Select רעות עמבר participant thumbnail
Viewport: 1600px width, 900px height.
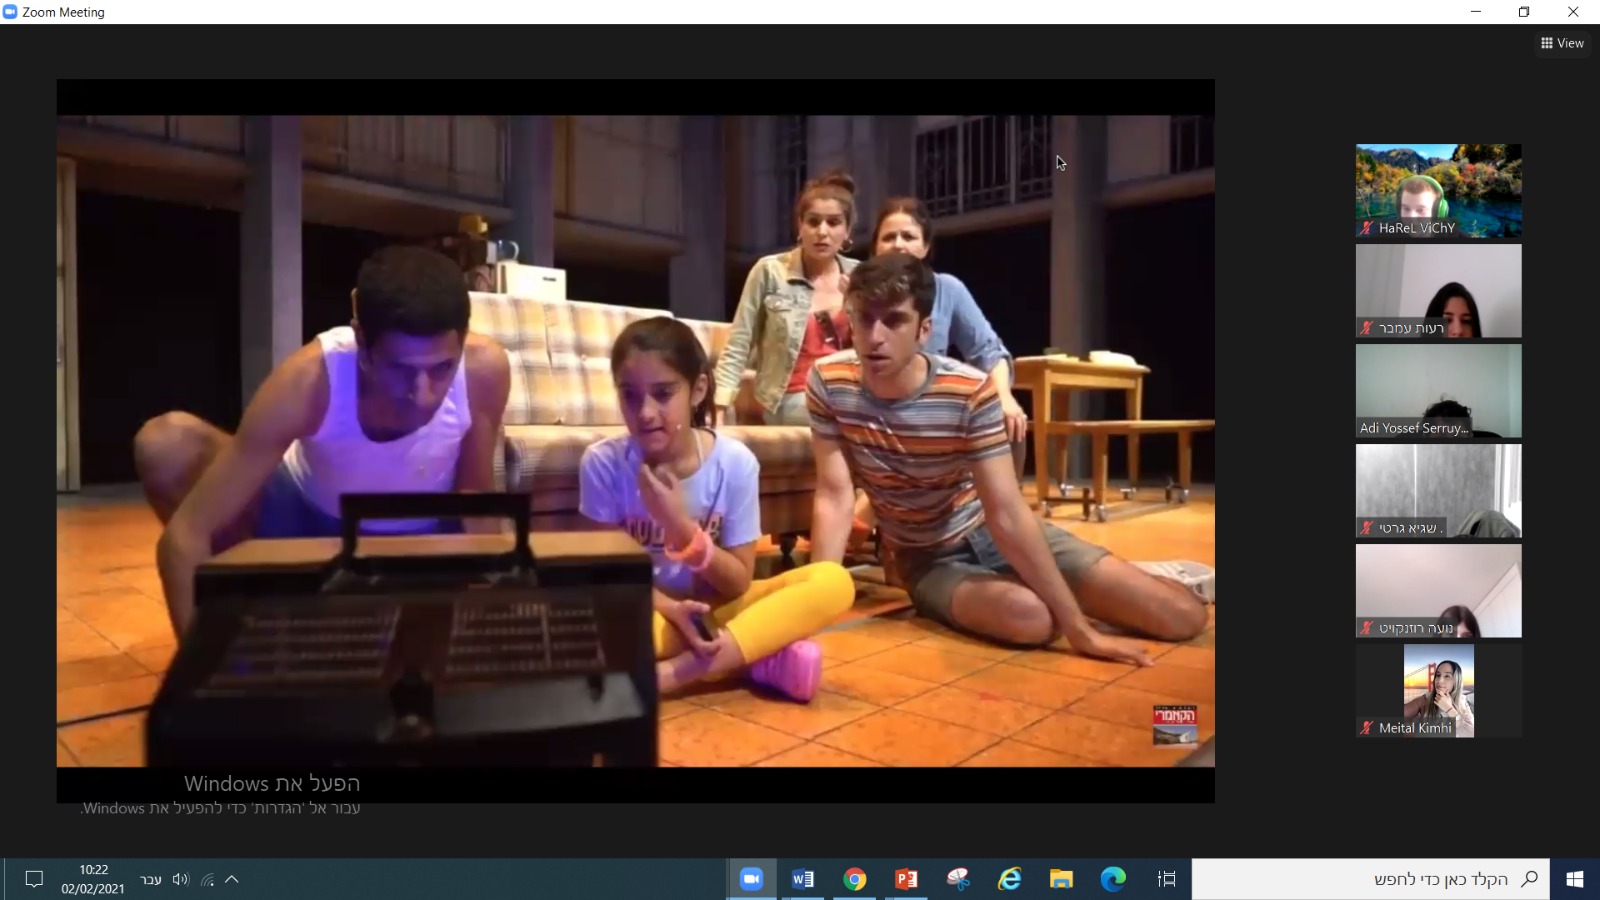tap(1438, 291)
